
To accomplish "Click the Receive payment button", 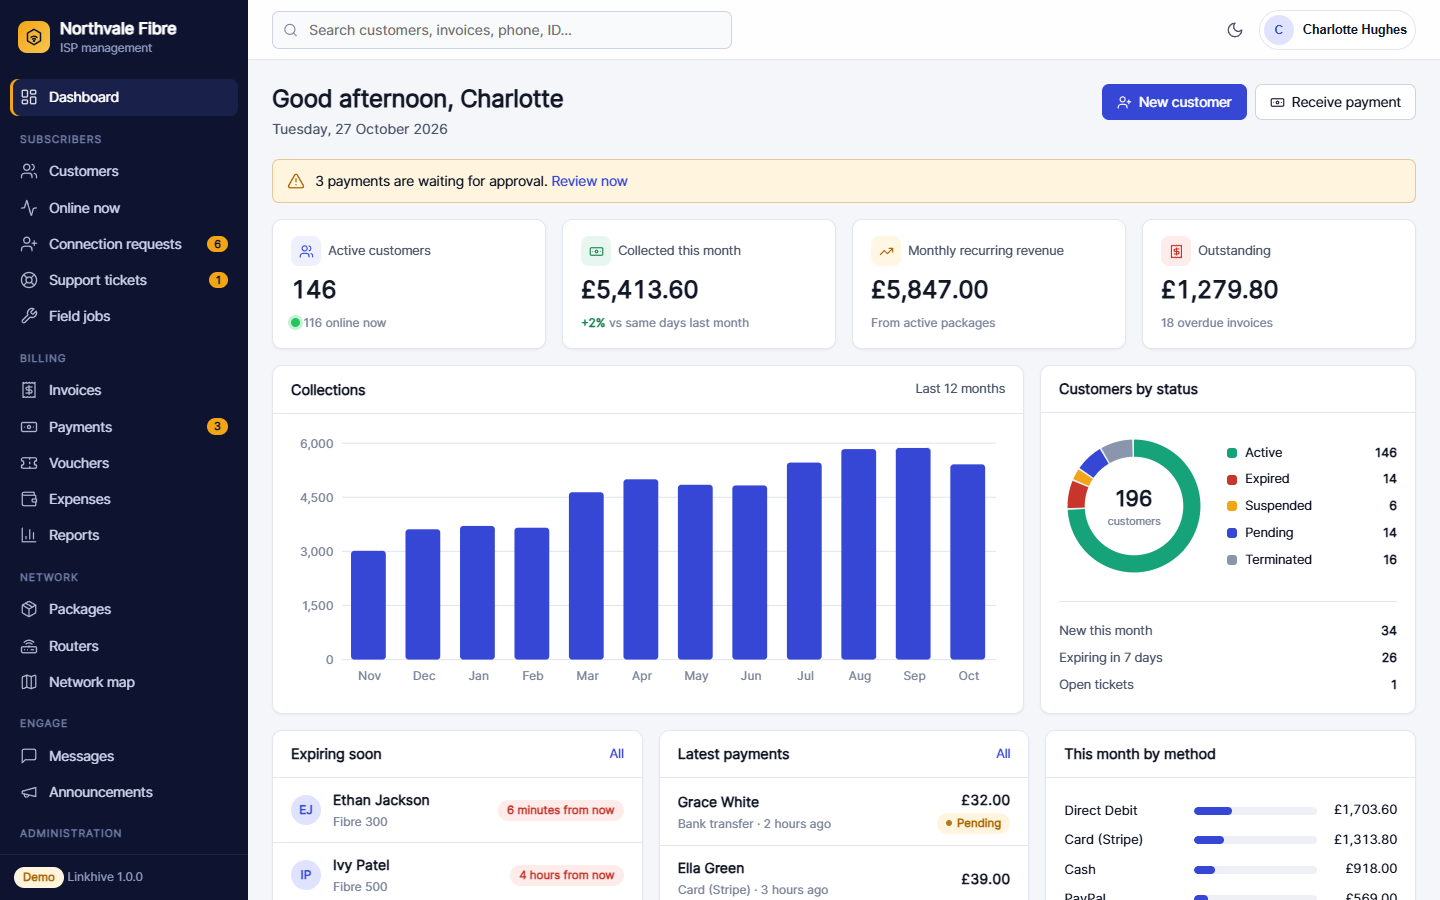I will 1335,102.
